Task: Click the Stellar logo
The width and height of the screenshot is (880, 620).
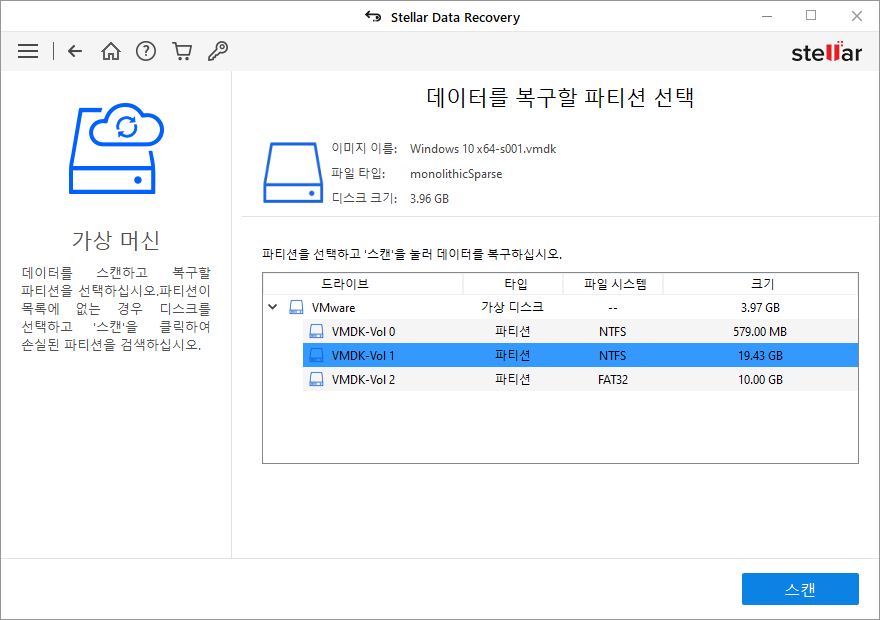Action: tap(826, 52)
